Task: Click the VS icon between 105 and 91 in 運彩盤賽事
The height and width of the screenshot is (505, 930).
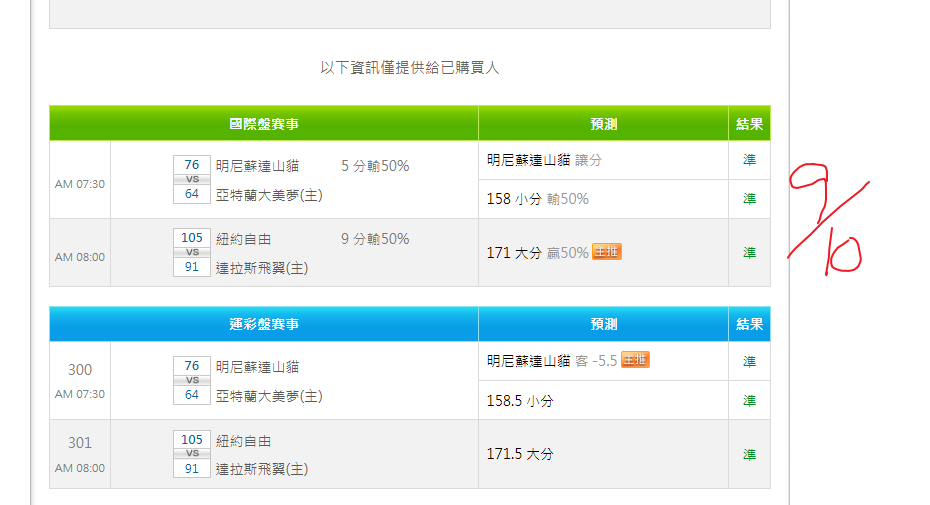Action: [x=192, y=454]
